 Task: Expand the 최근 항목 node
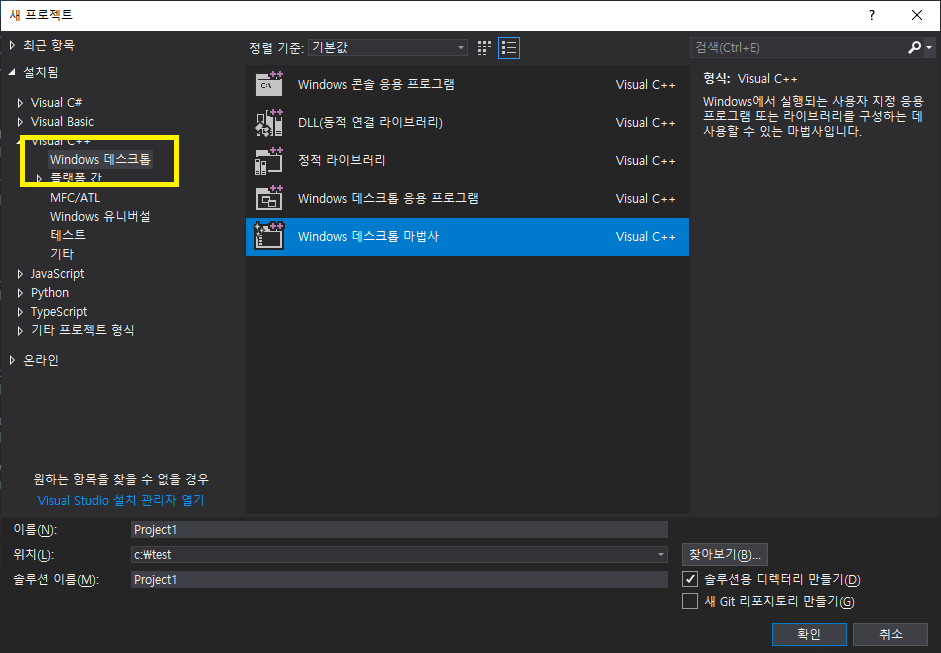pyautogui.click(x=13, y=45)
